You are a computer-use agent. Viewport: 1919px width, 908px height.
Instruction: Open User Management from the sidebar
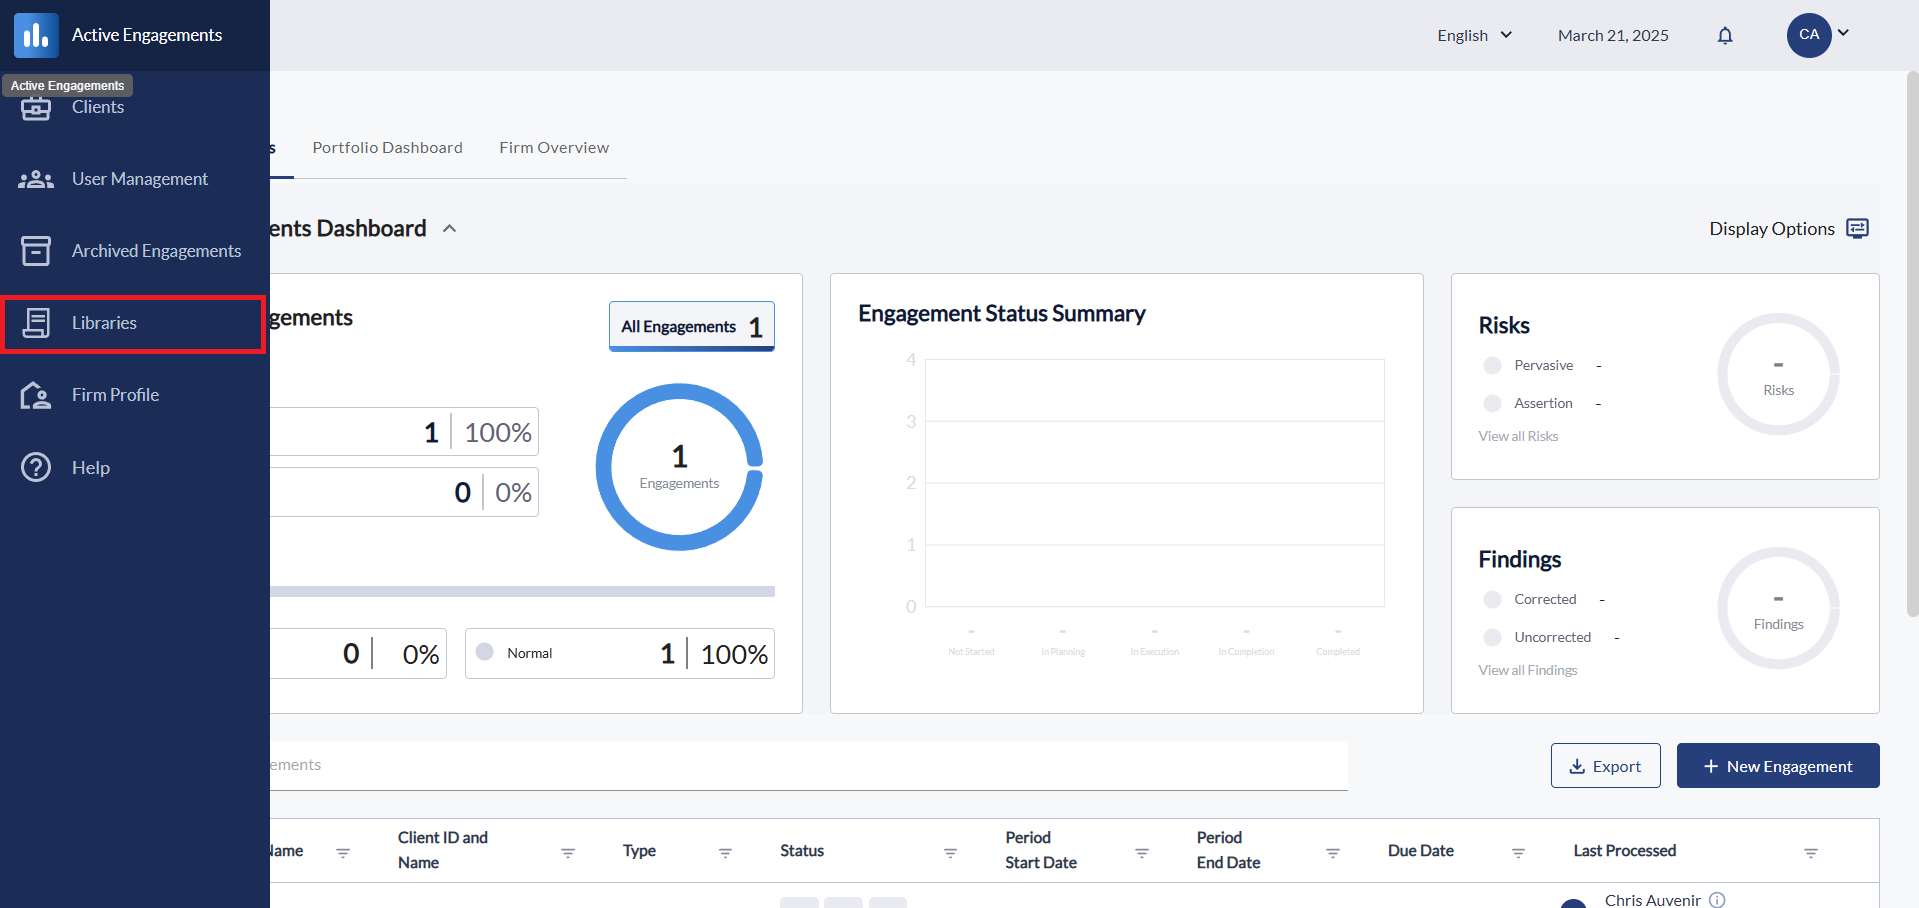[x=139, y=179]
